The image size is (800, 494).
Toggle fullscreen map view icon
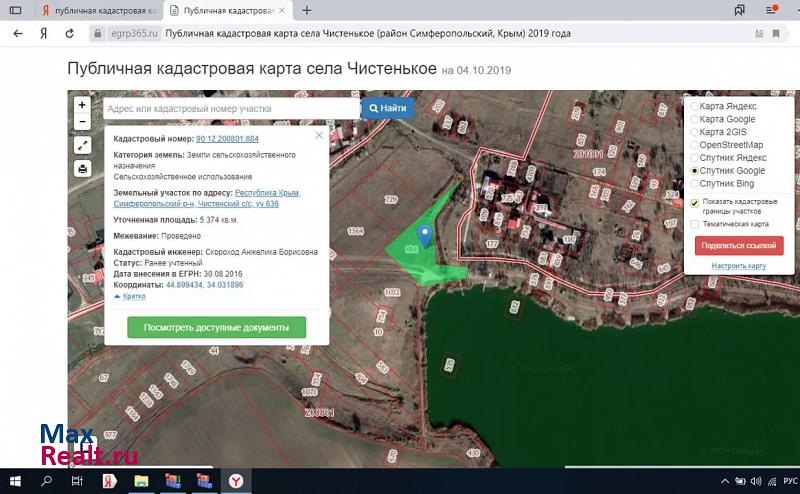pyautogui.click(x=82, y=145)
